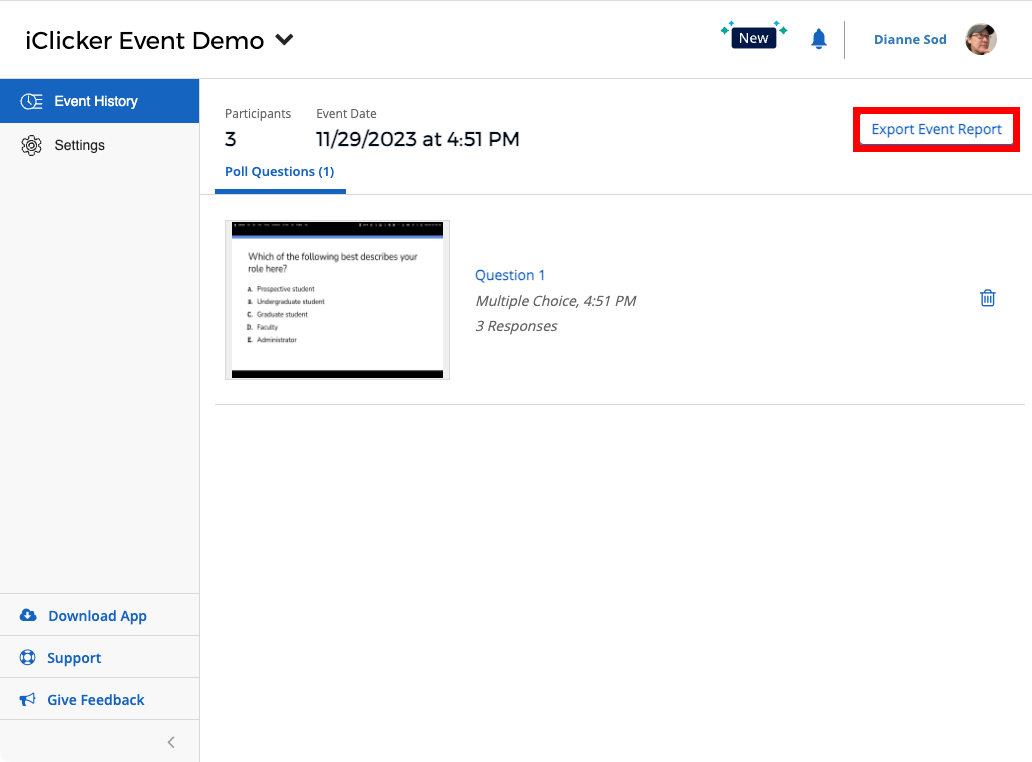The height and width of the screenshot is (762, 1032).
Task: Click the Download App cloud icon
Action: tap(27, 615)
